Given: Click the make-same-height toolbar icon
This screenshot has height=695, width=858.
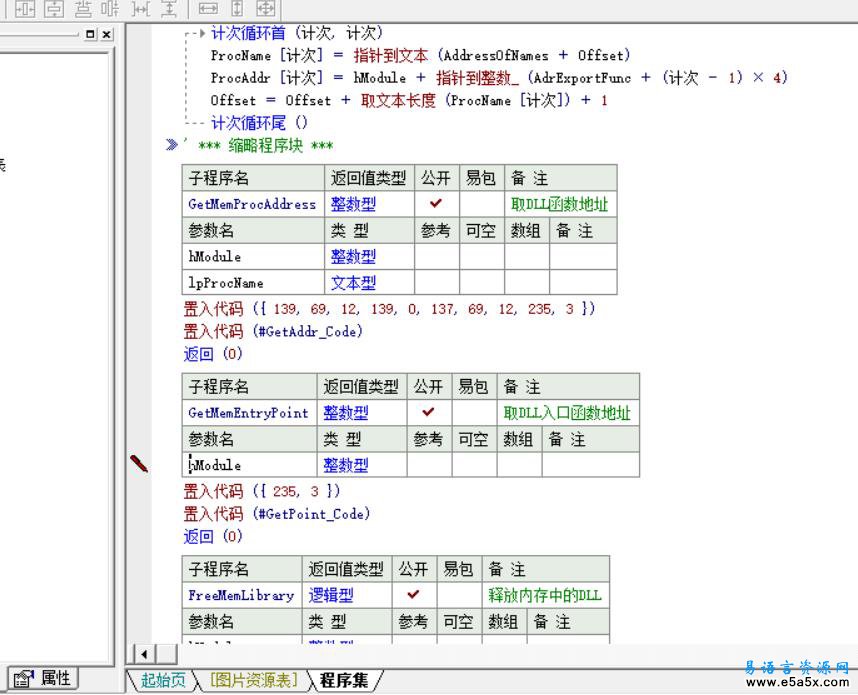Looking at the screenshot, I should pos(238,8).
